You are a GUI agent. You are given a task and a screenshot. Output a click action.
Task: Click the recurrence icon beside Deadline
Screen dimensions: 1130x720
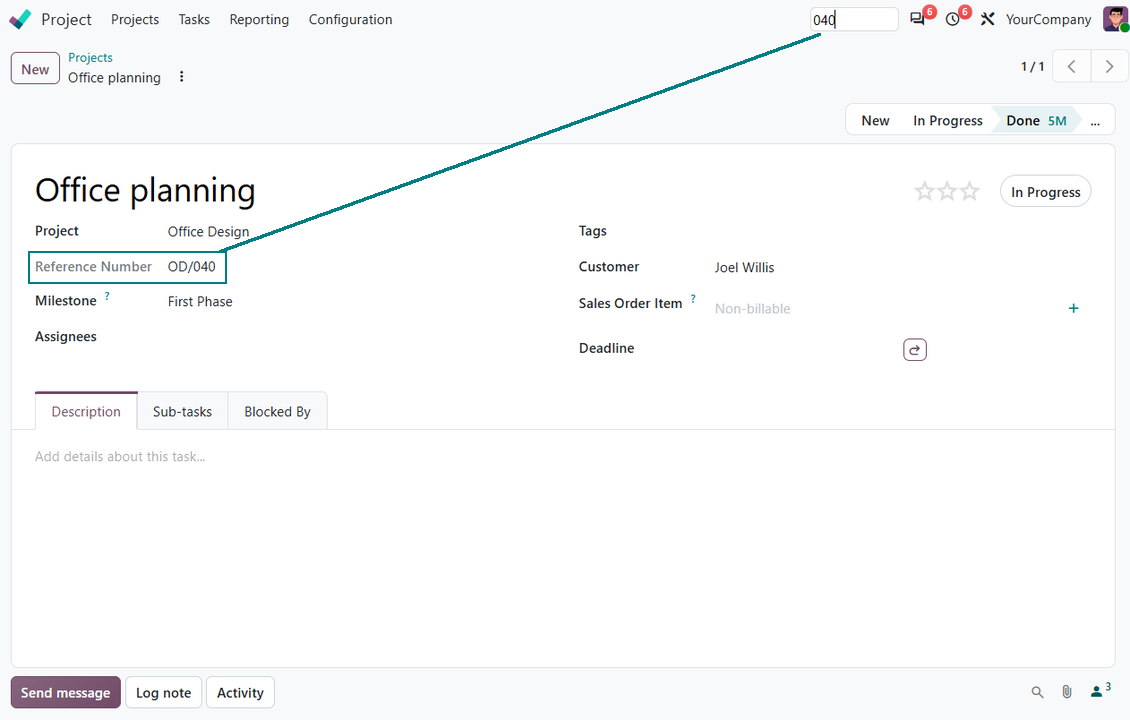click(915, 350)
